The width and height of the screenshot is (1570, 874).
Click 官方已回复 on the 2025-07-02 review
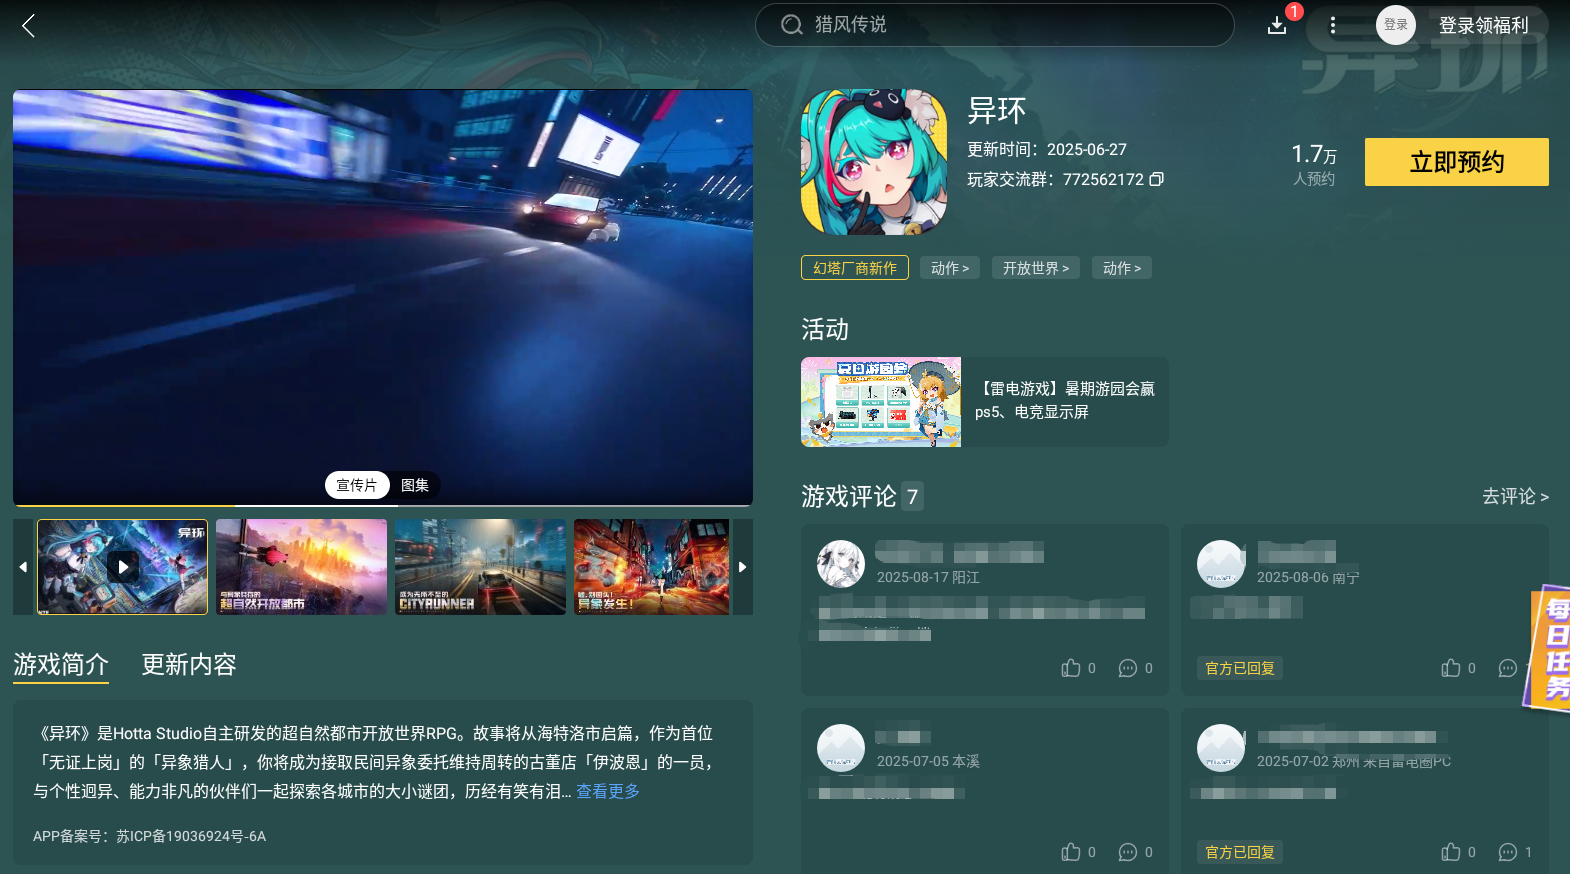[x=1240, y=852]
